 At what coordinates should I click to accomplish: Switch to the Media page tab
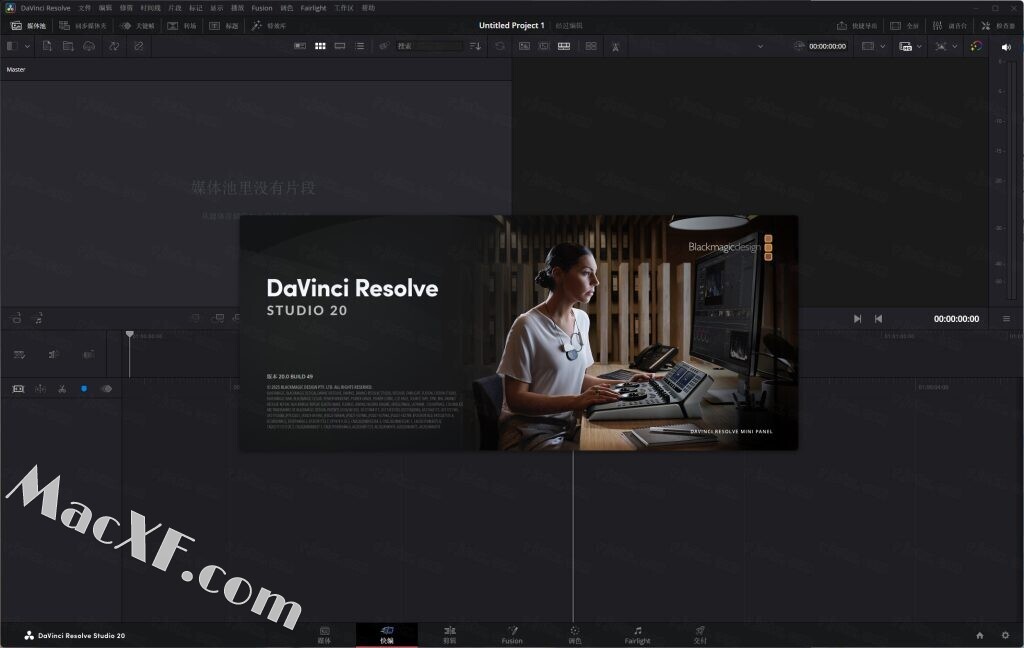(324, 635)
